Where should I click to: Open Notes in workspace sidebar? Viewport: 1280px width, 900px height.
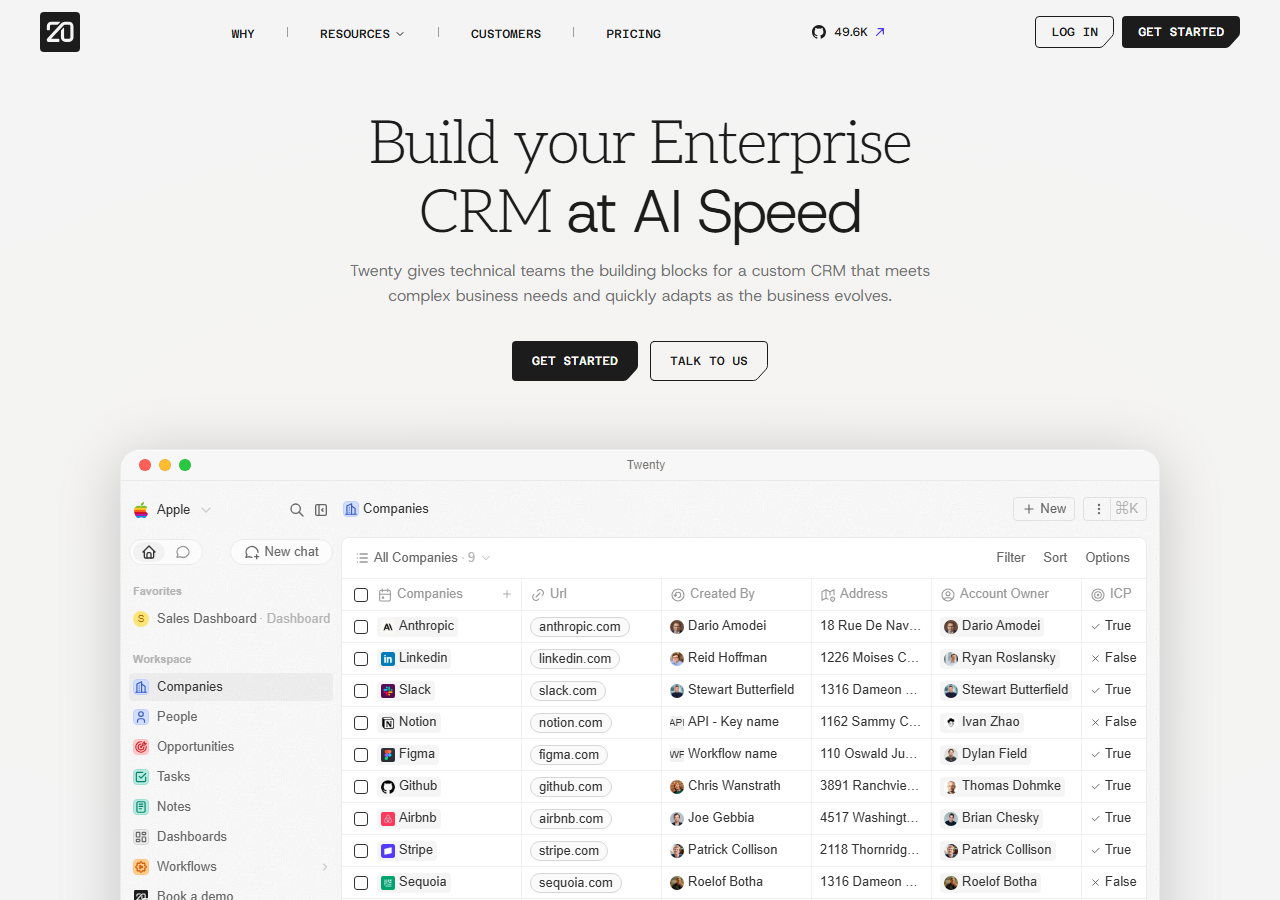(x=231, y=807)
